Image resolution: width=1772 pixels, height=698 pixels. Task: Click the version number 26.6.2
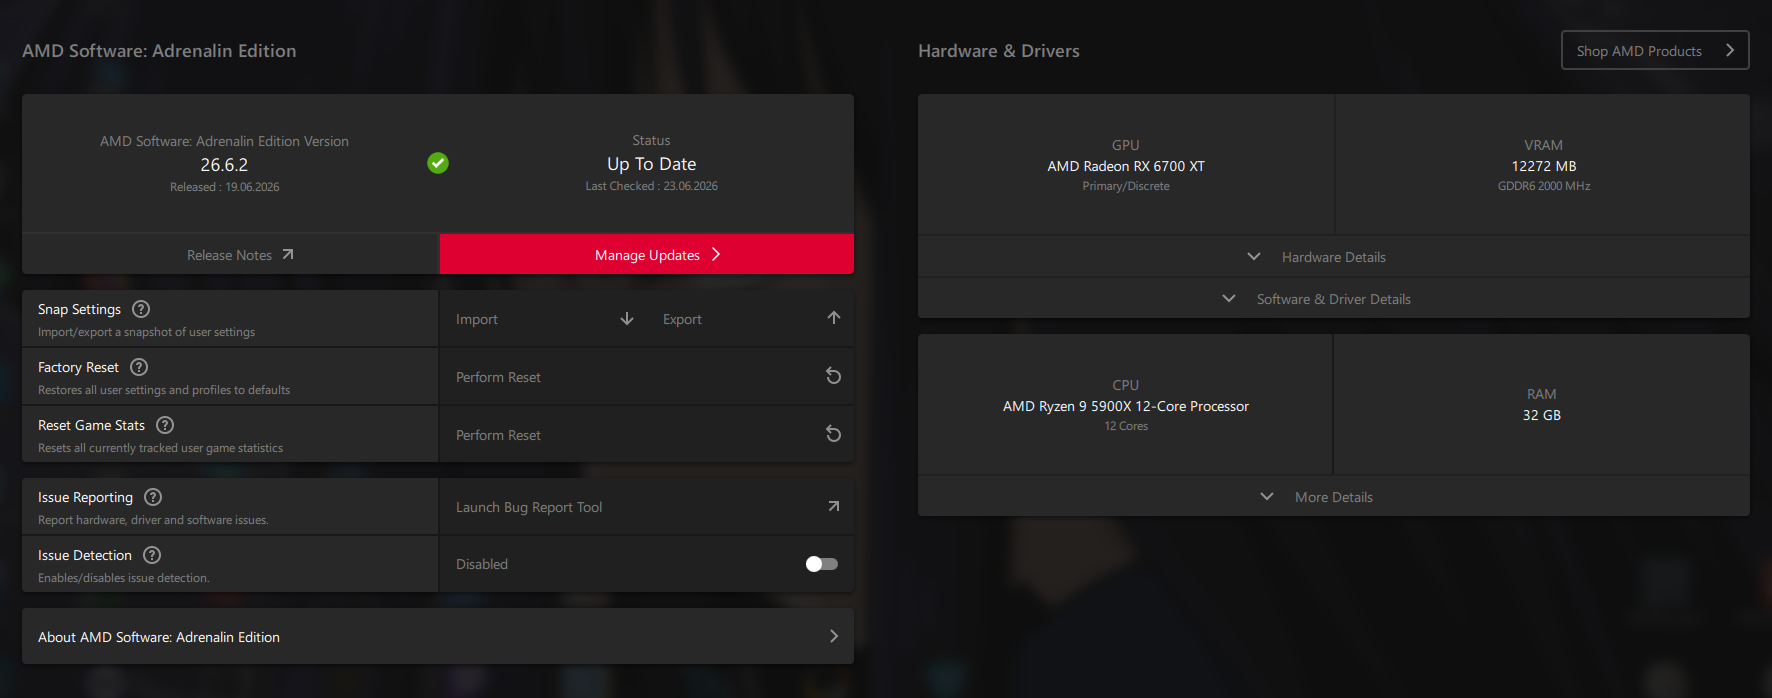coord(224,165)
